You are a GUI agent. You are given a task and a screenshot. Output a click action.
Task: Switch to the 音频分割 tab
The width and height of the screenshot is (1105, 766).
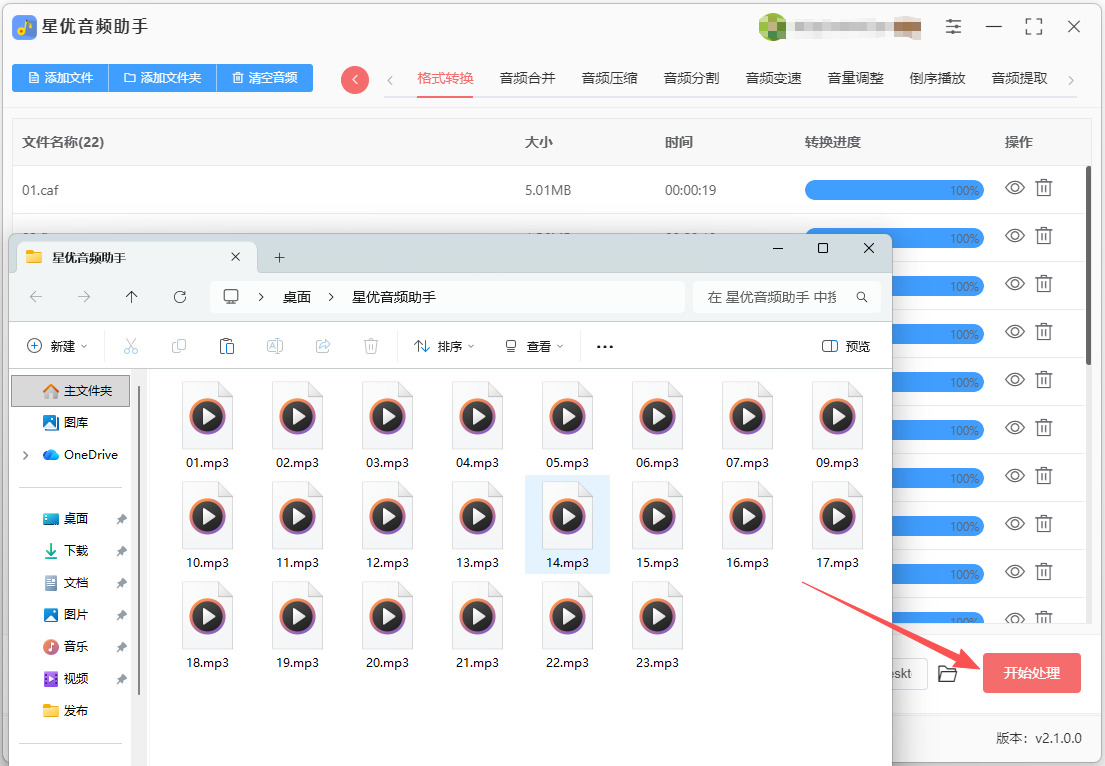[691, 78]
